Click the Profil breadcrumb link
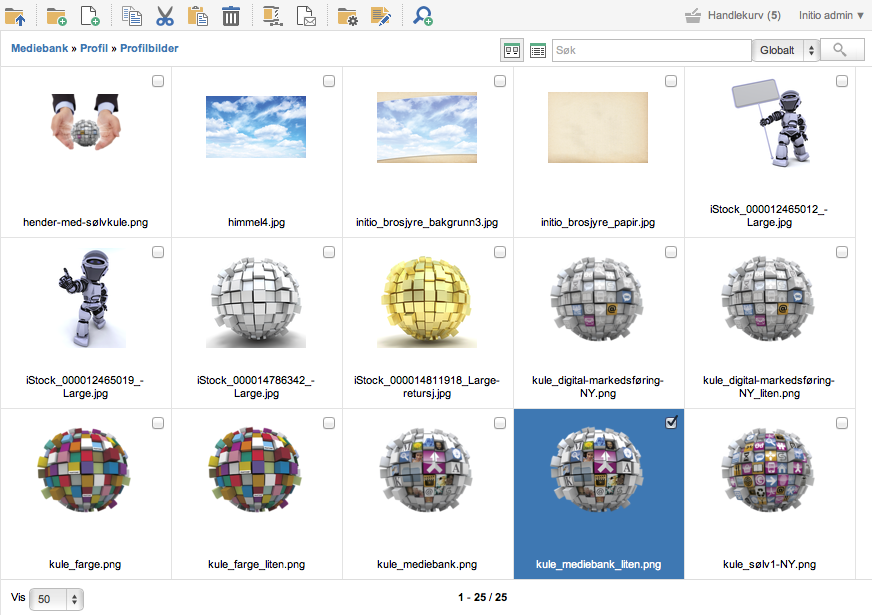Screen dimensions: 872x615 [94, 48]
